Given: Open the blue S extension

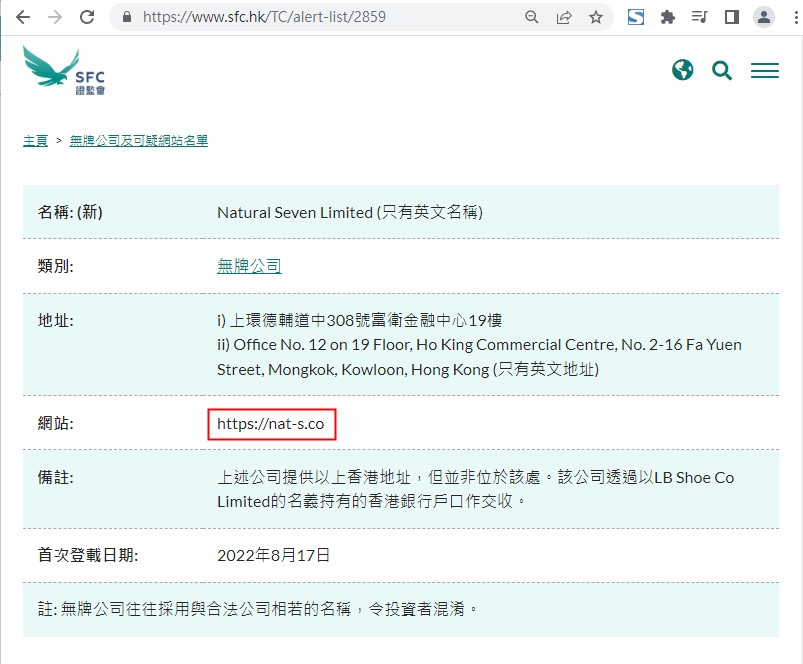Looking at the screenshot, I should pyautogui.click(x=636, y=17).
